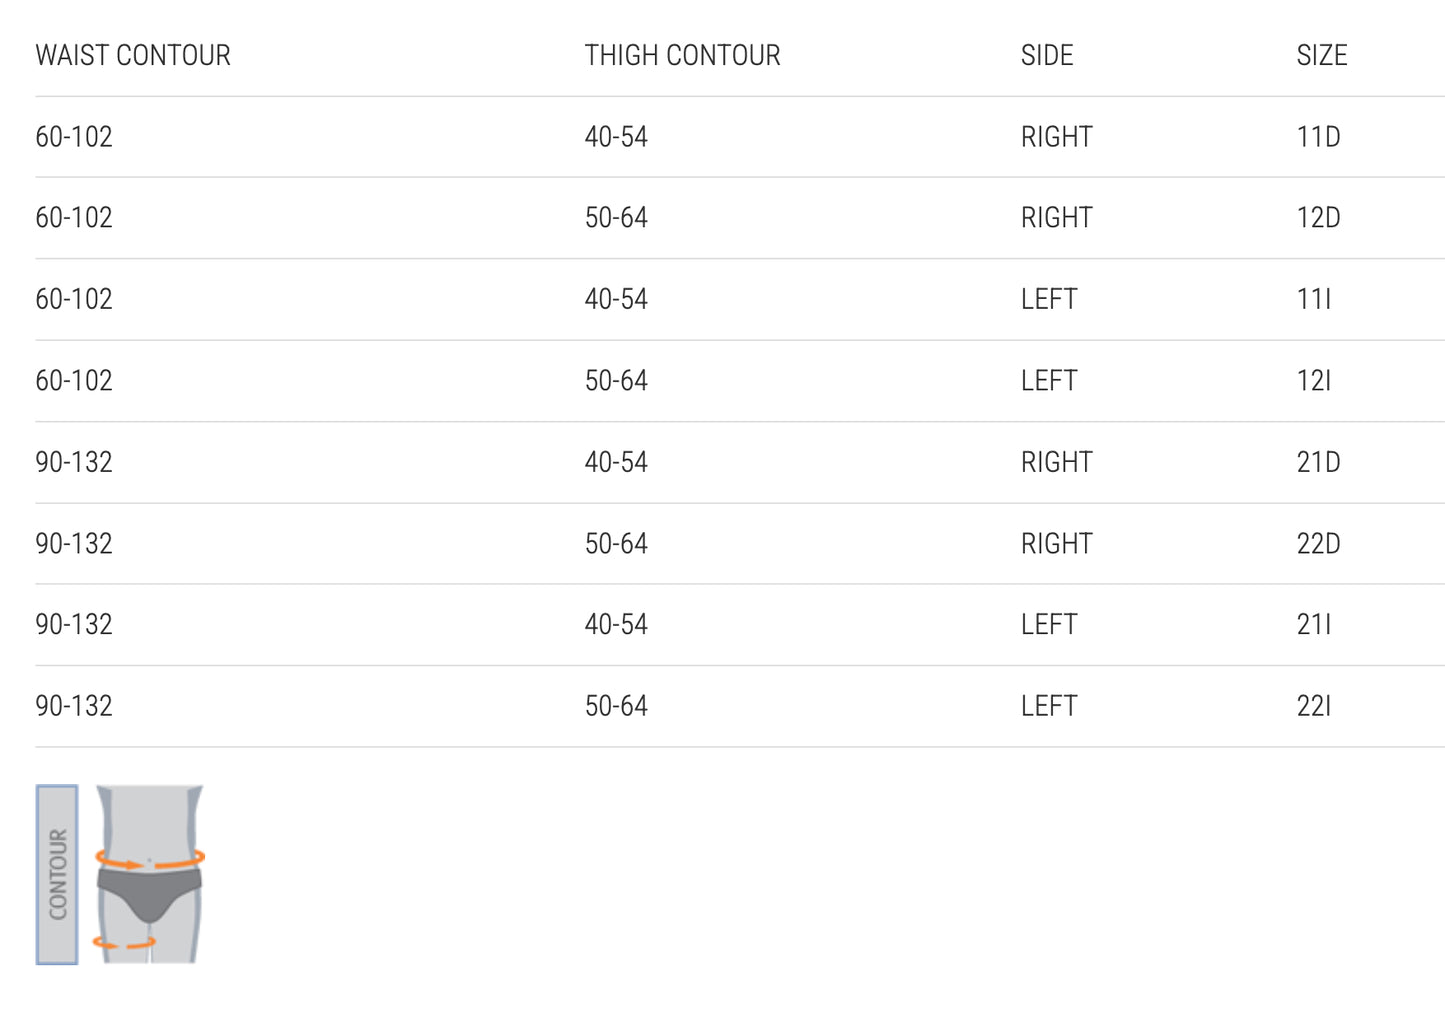Select the size 22D cell
The height and width of the screenshot is (1013, 1445).
tap(1318, 544)
